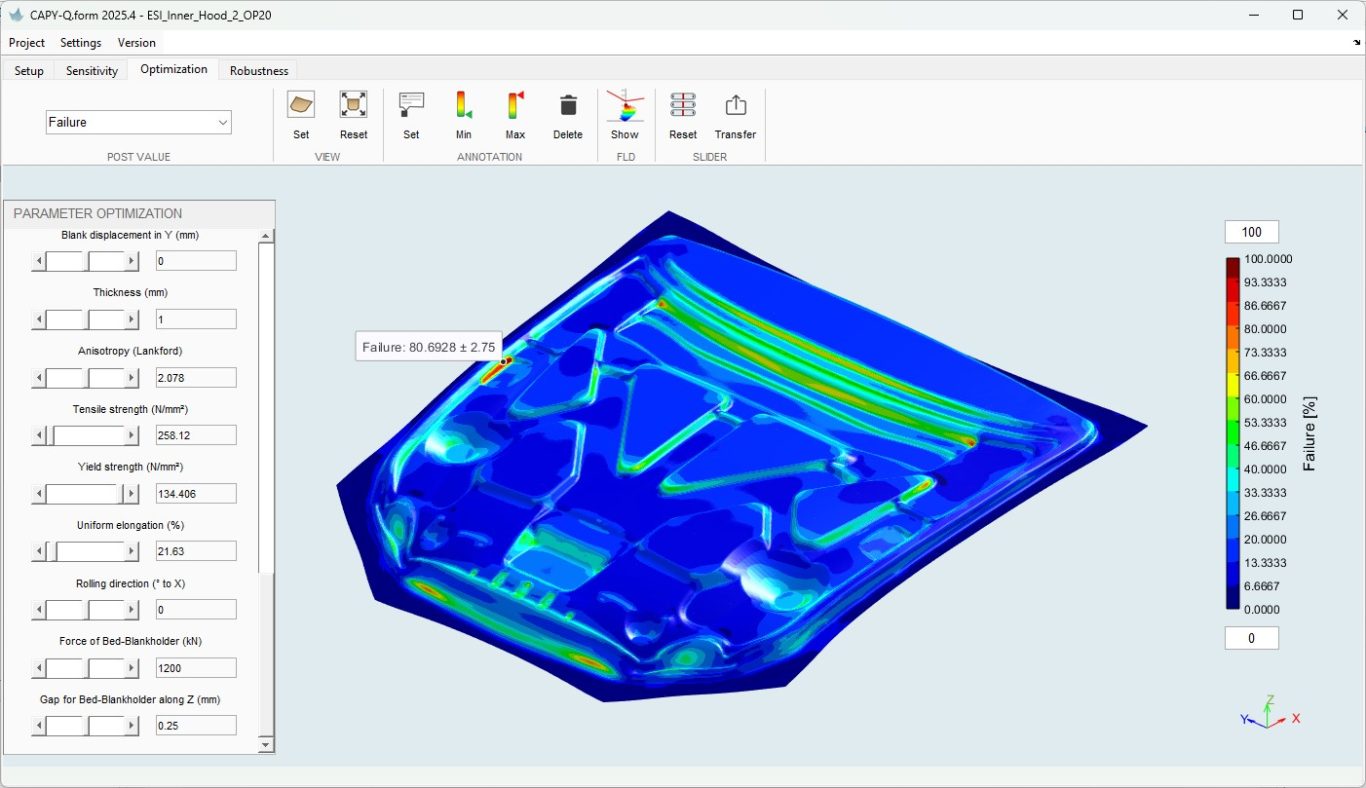
Task: Open the Failure post value dropdown
Action: pos(139,122)
